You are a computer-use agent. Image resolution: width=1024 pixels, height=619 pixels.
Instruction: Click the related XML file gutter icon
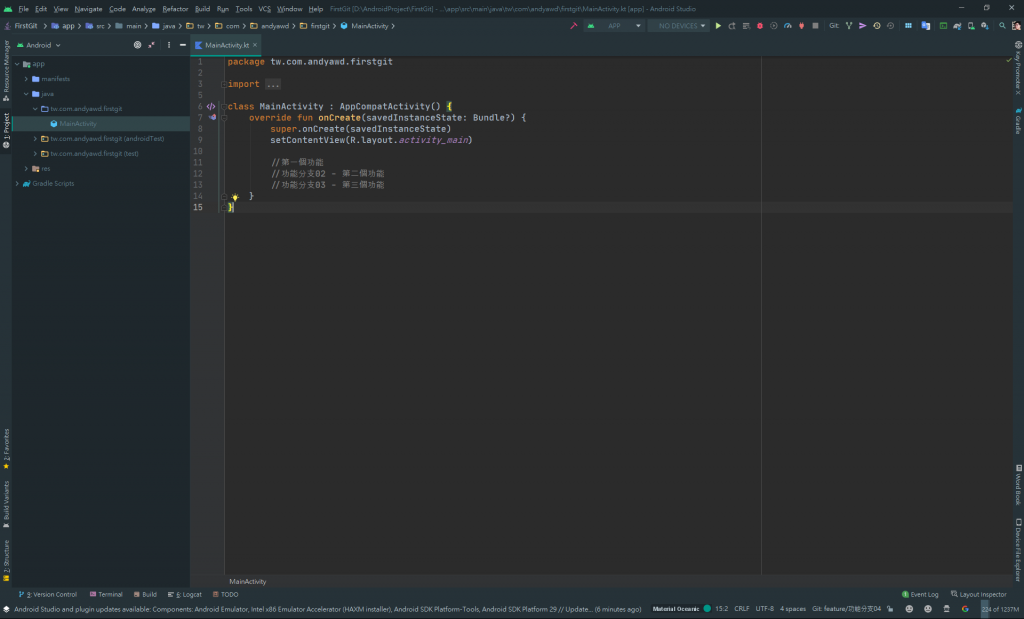(211, 106)
